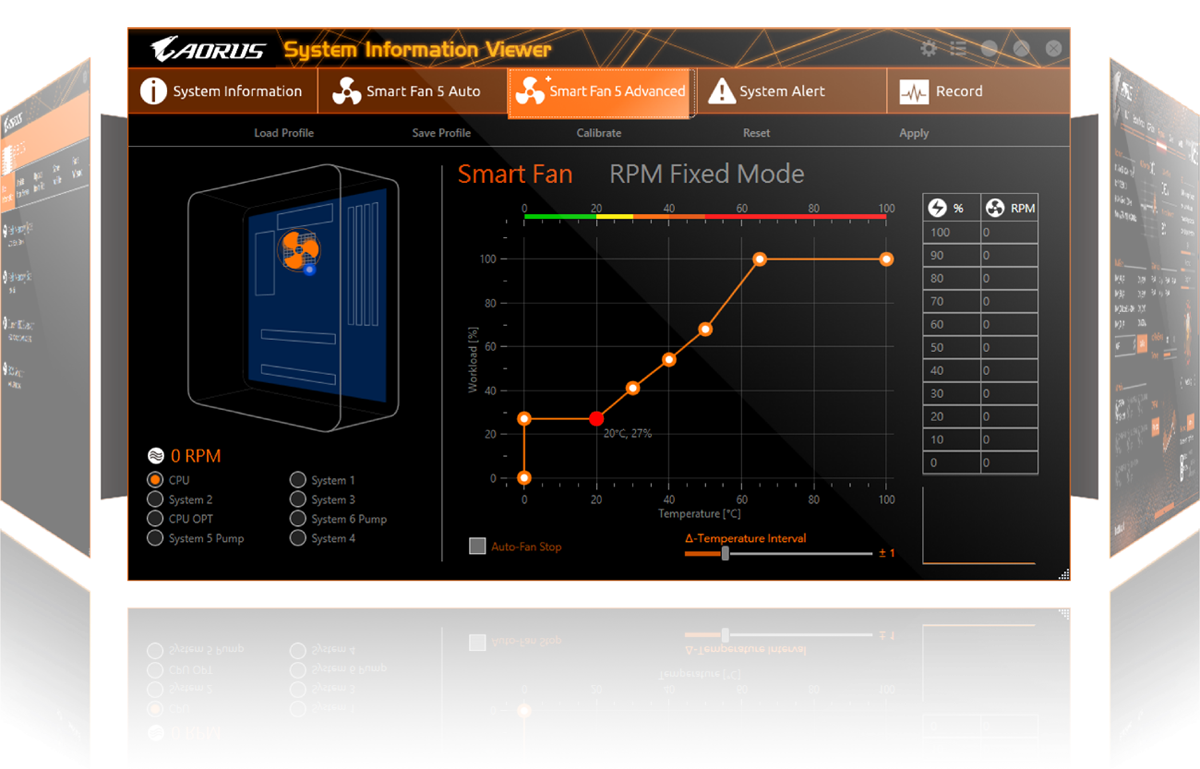Viewport: 1200px width, 769px height.
Task: Open settings via the gear icon
Action: pos(929,49)
